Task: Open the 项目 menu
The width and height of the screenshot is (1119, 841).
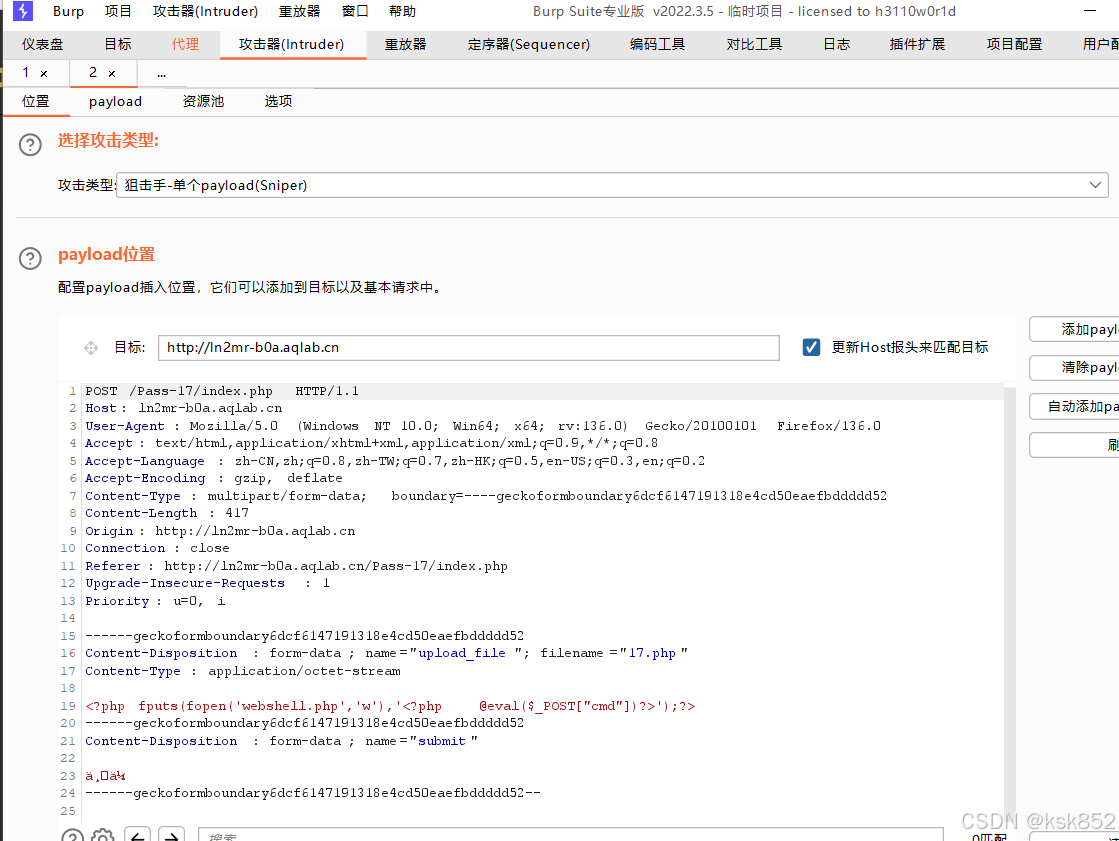Action: [x=118, y=11]
